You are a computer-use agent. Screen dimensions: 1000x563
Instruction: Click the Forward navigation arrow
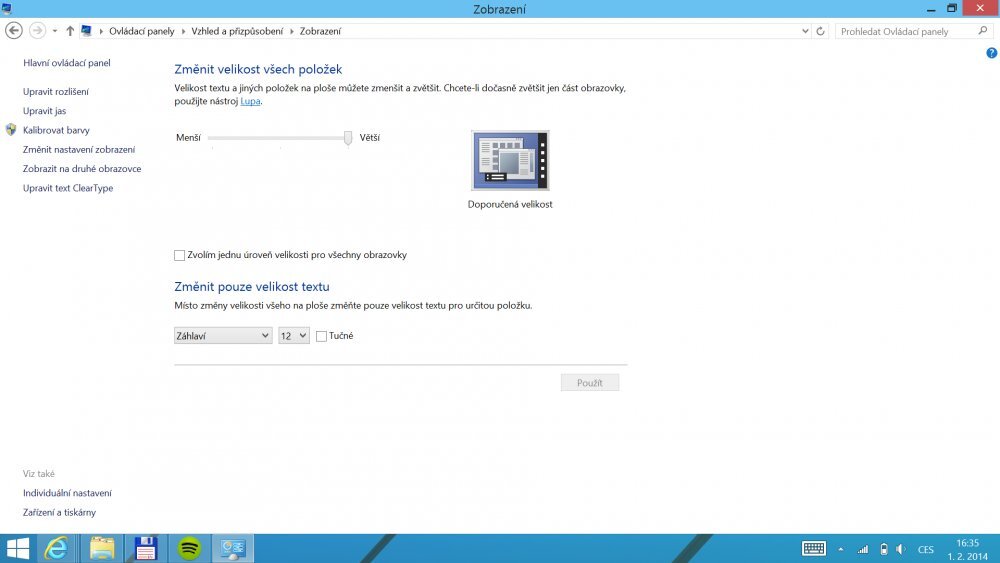(x=38, y=31)
